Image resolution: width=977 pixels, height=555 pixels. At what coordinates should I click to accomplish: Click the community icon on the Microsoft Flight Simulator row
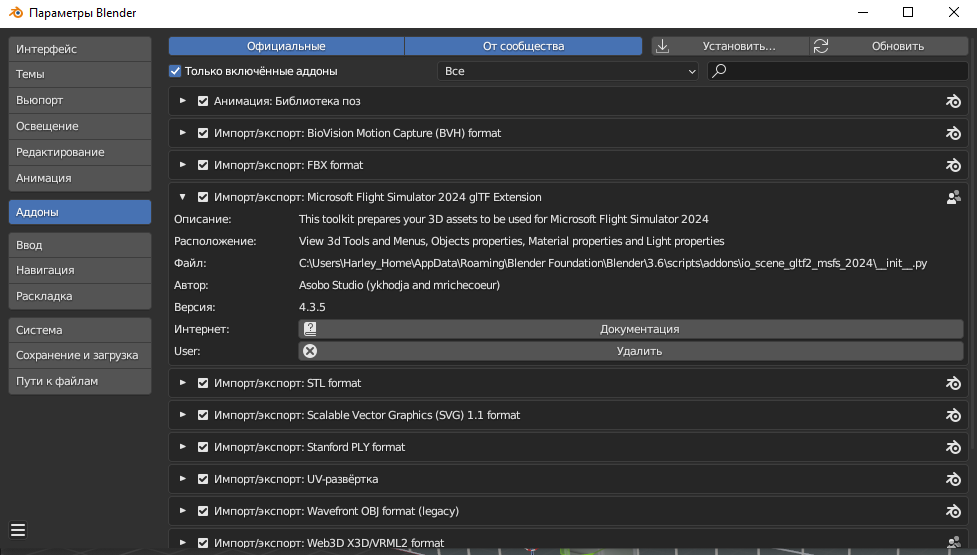pos(953,197)
